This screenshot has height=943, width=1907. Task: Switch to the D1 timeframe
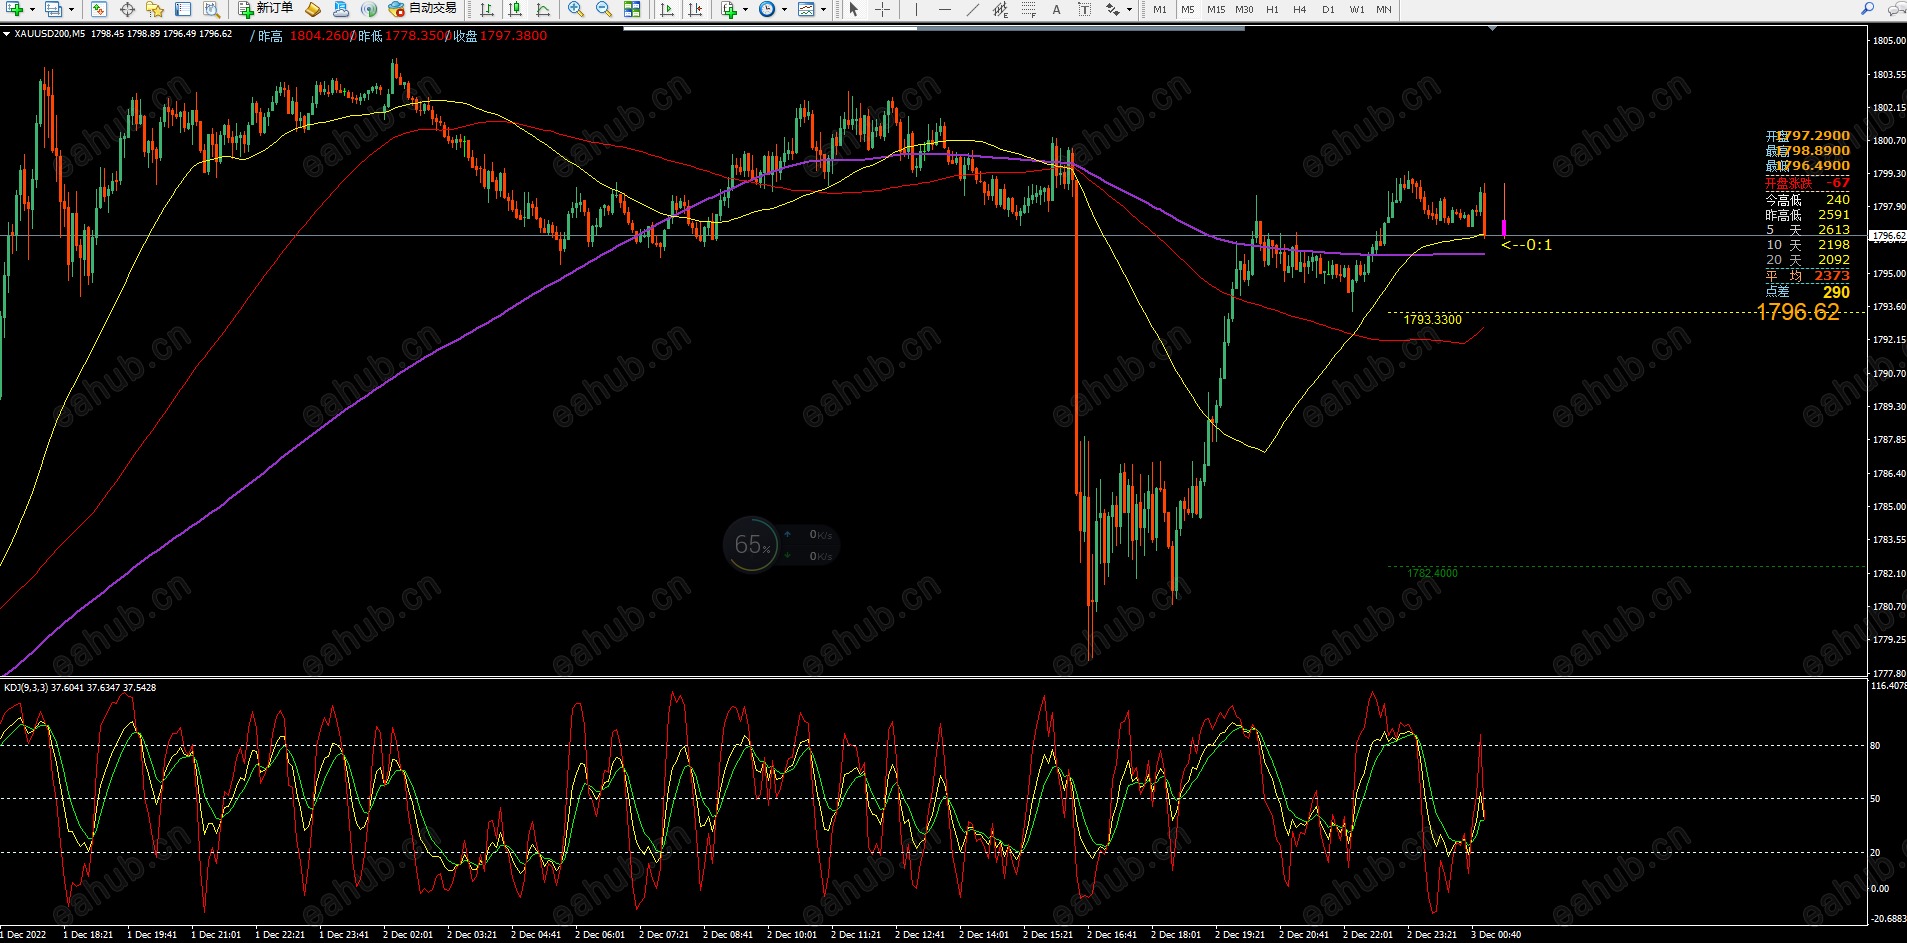[1328, 9]
